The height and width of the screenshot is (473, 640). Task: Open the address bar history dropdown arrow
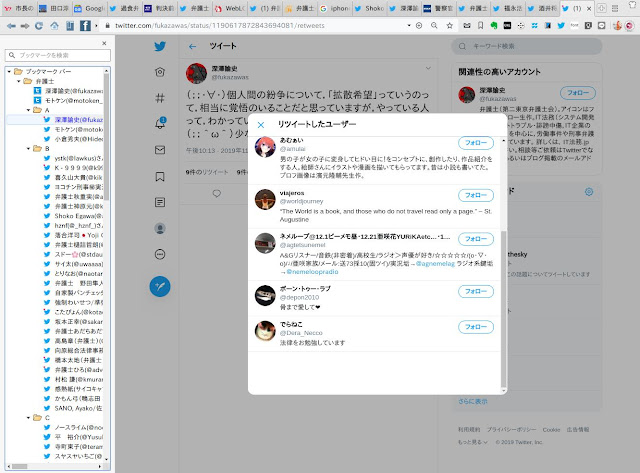(x=409, y=25)
